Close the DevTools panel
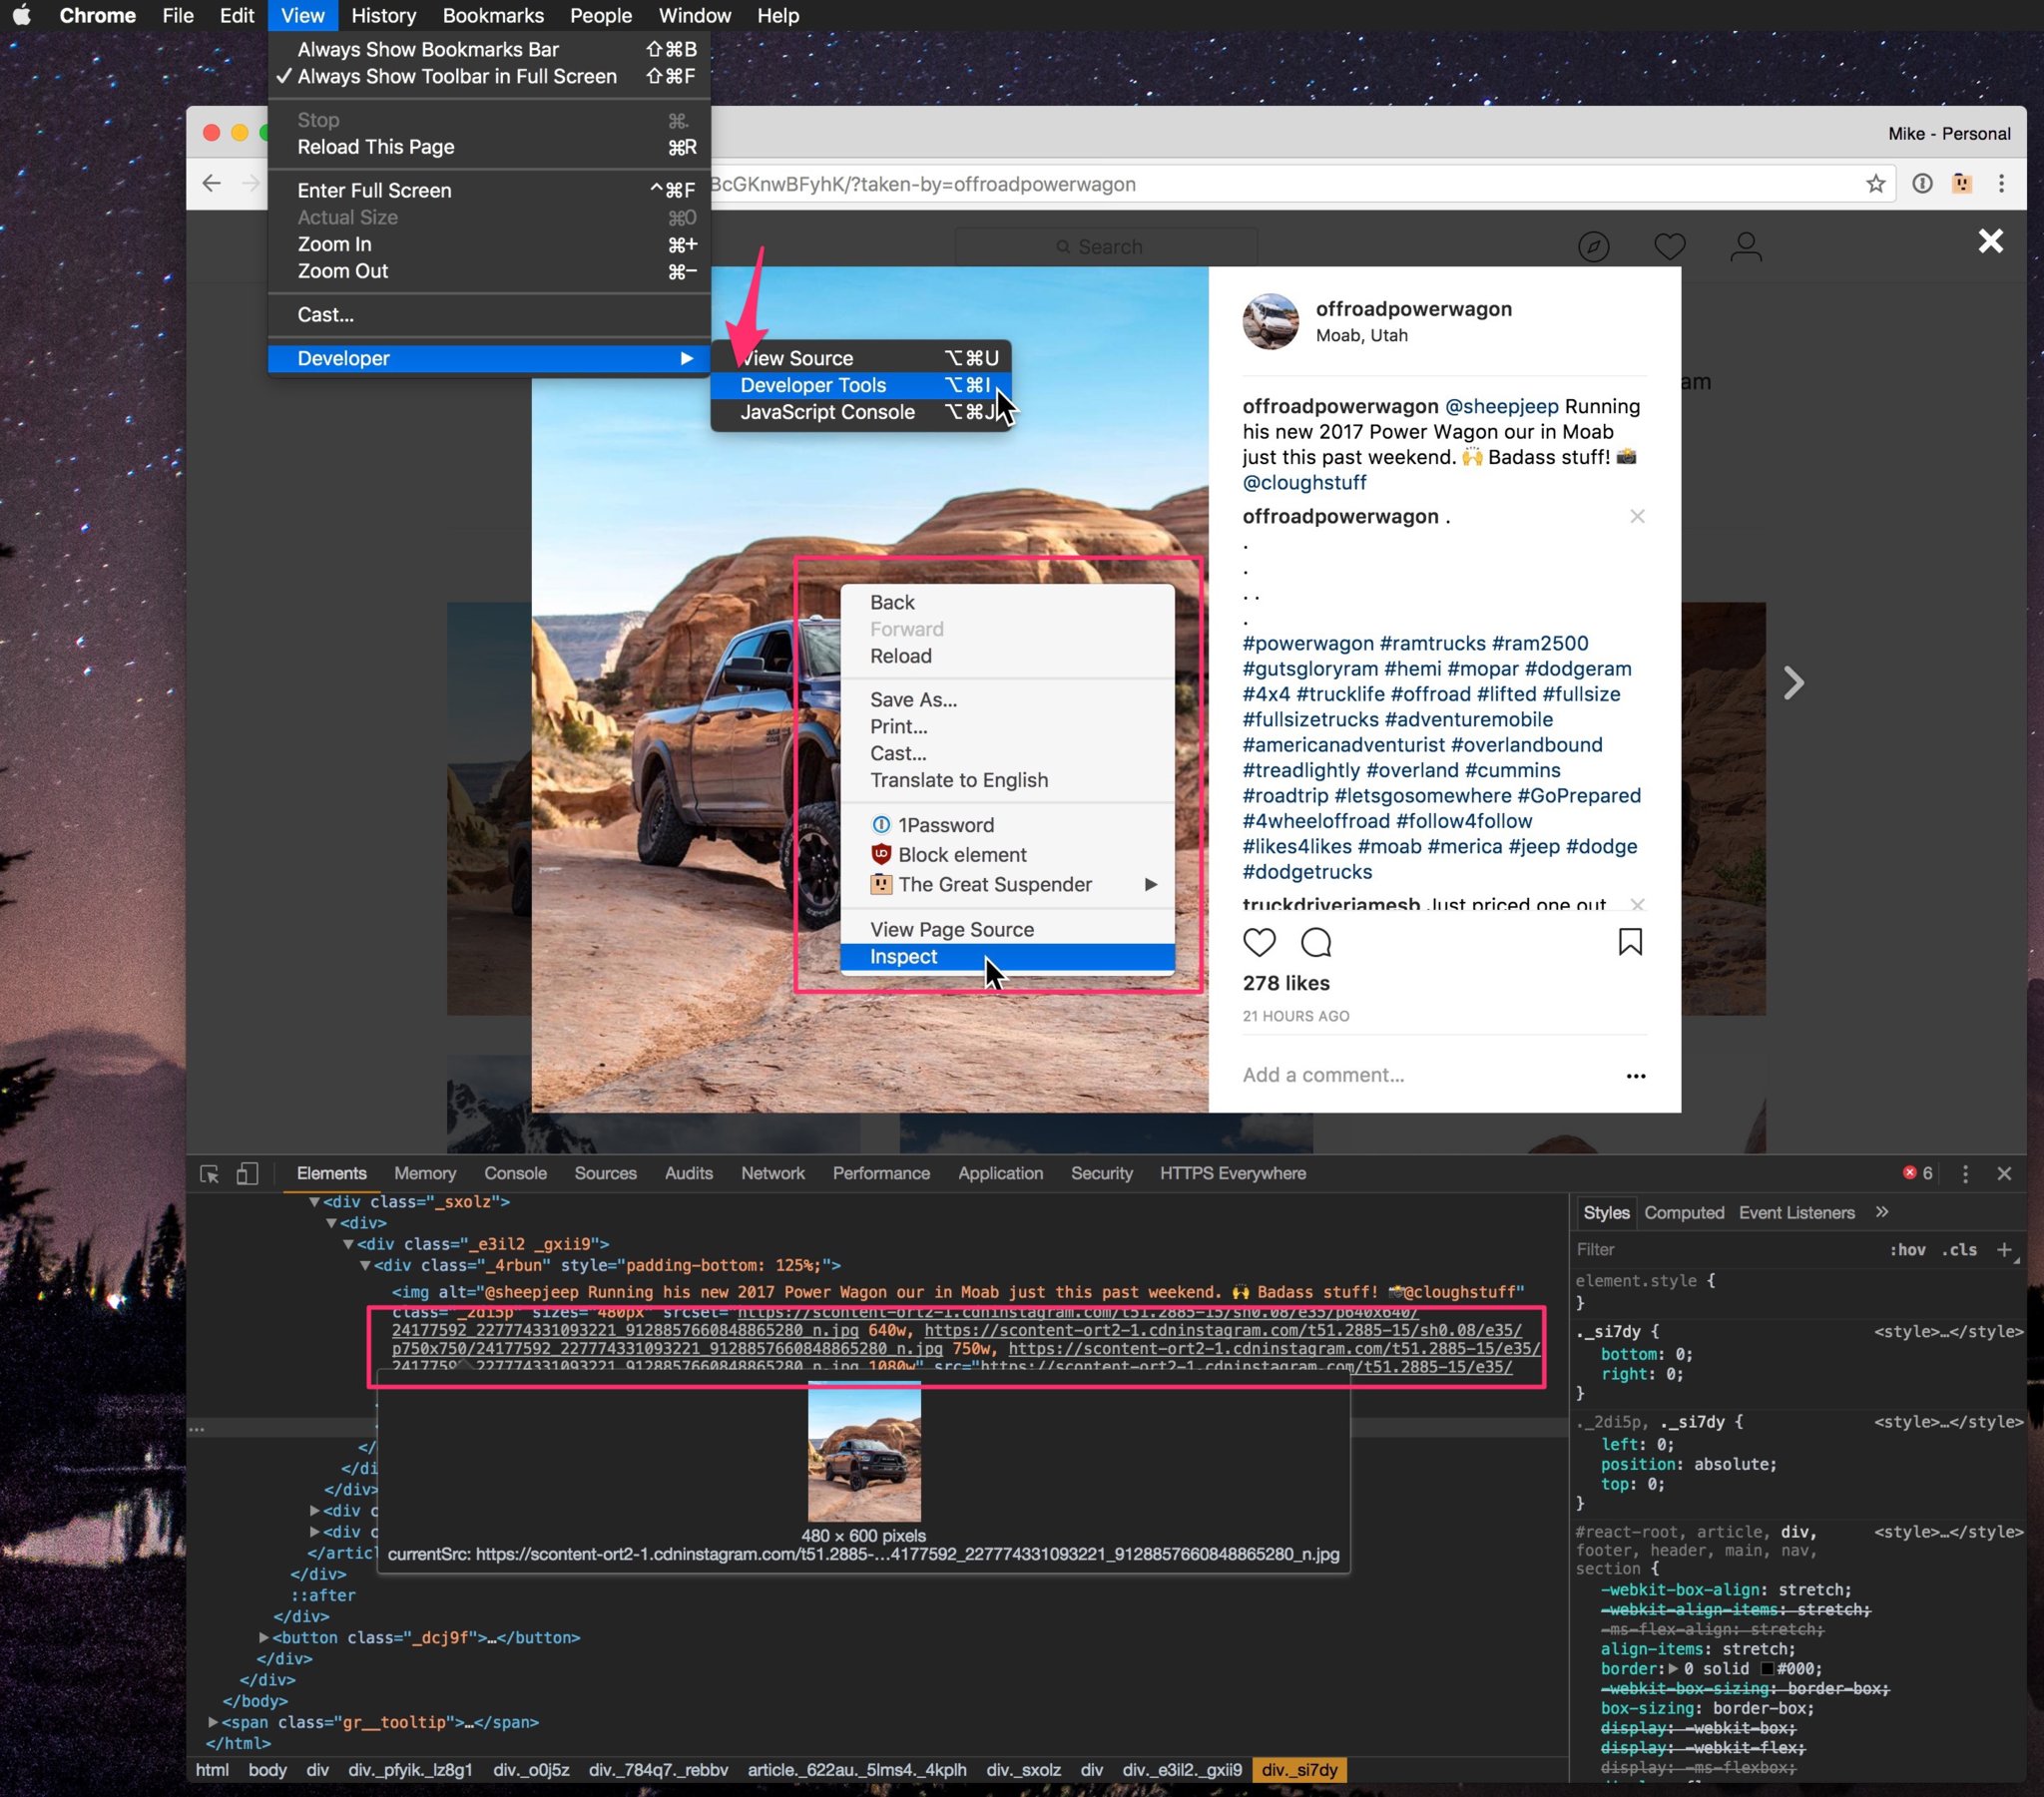The height and width of the screenshot is (1797, 2044). (x=2004, y=1174)
